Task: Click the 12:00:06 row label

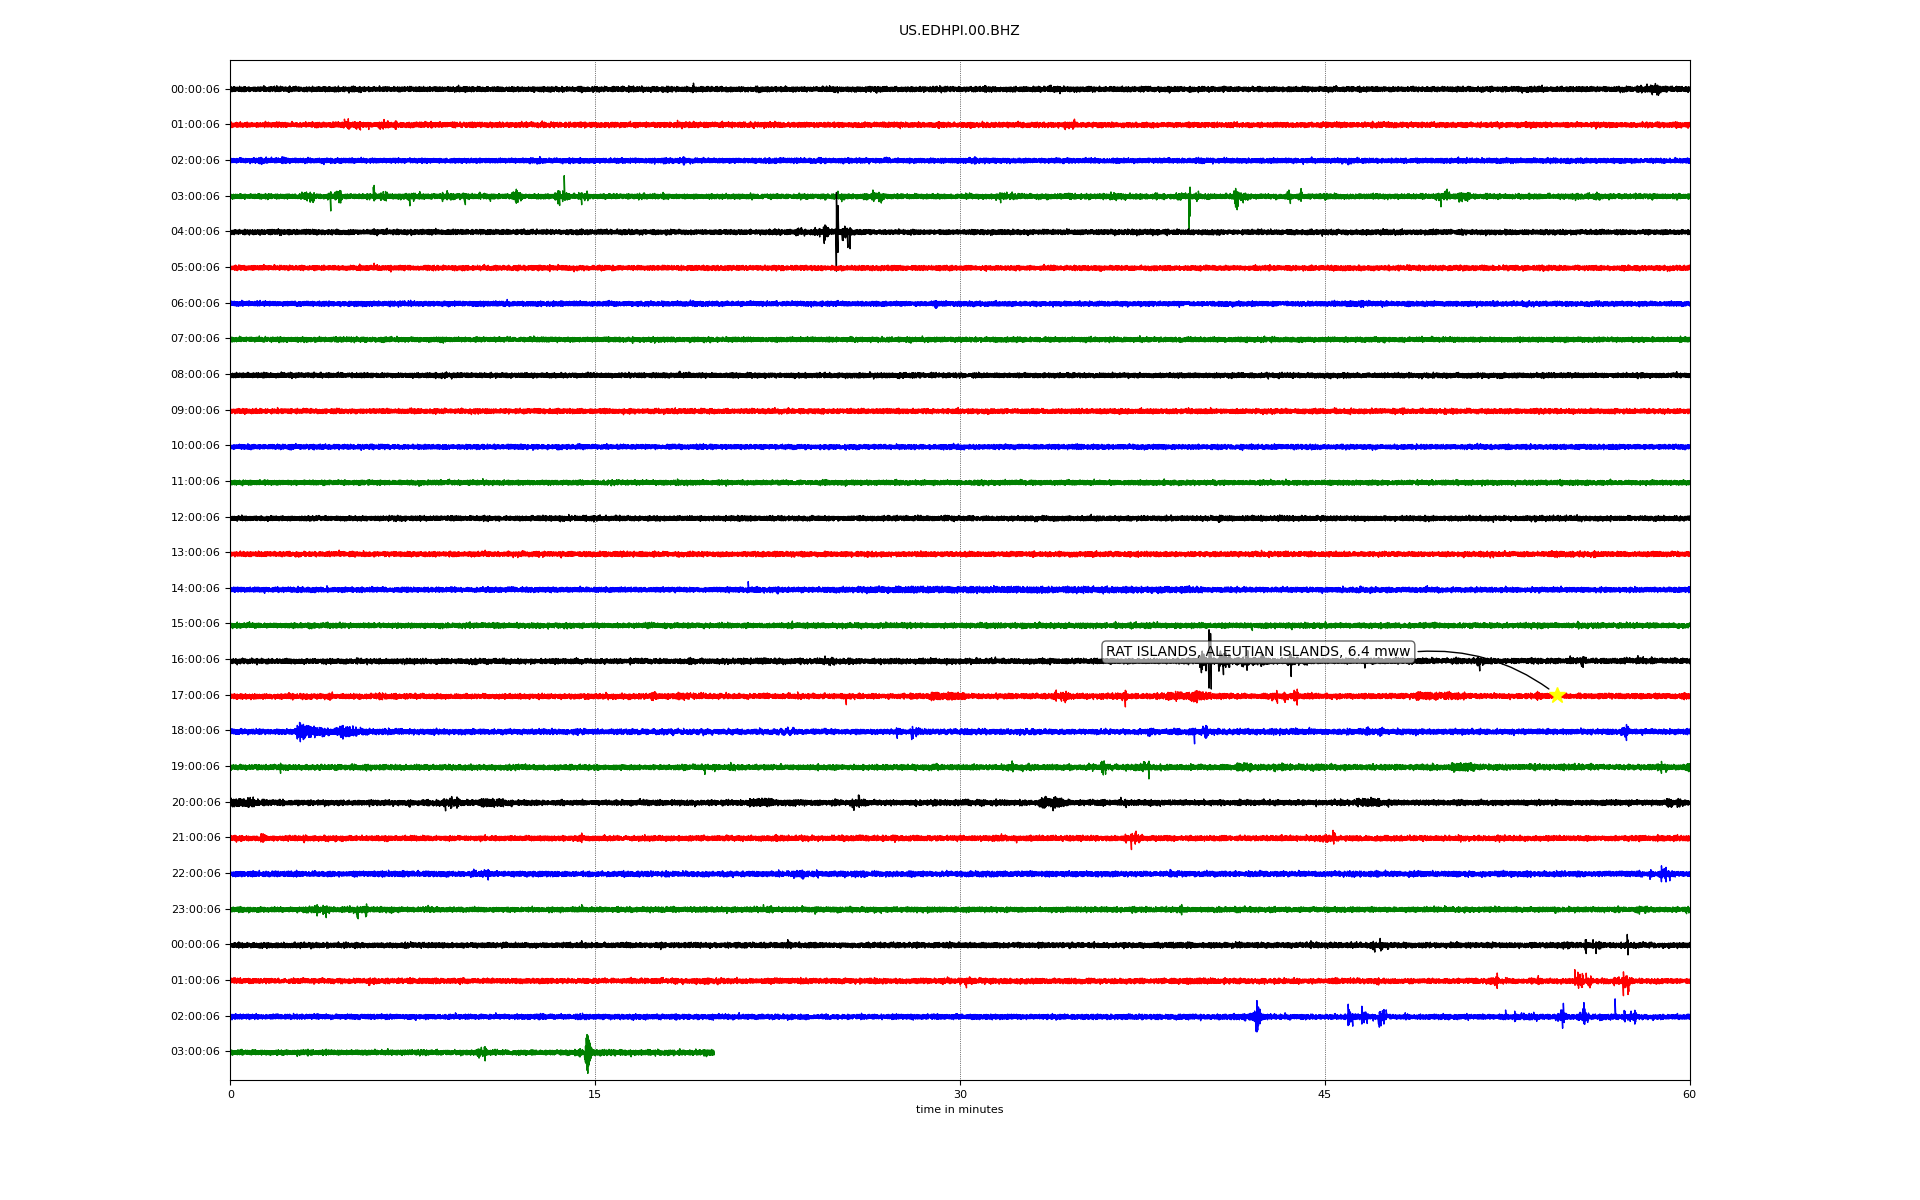Action: [195, 518]
